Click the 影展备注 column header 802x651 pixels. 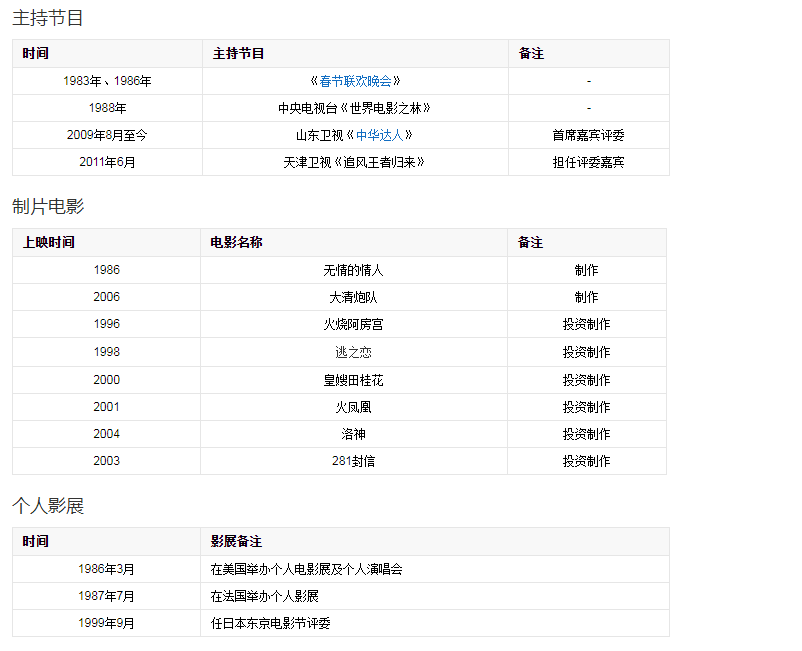(237, 541)
